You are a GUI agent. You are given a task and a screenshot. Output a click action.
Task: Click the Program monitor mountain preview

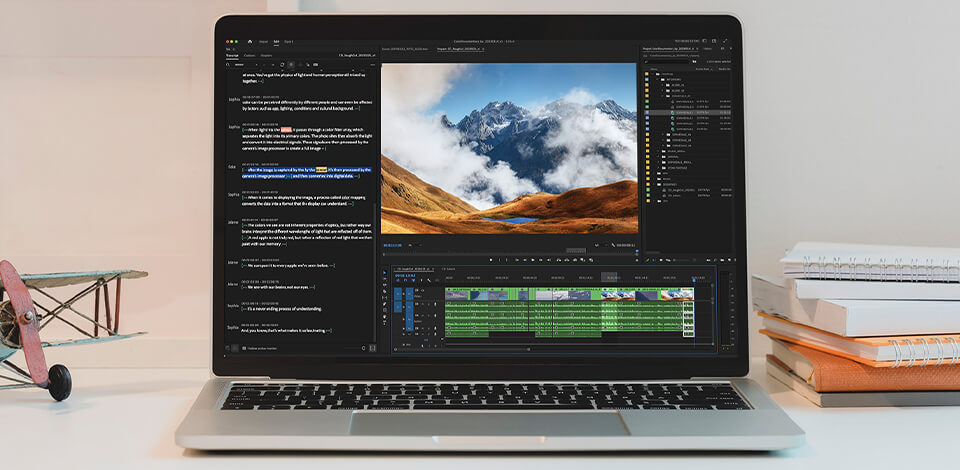tap(509, 148)
